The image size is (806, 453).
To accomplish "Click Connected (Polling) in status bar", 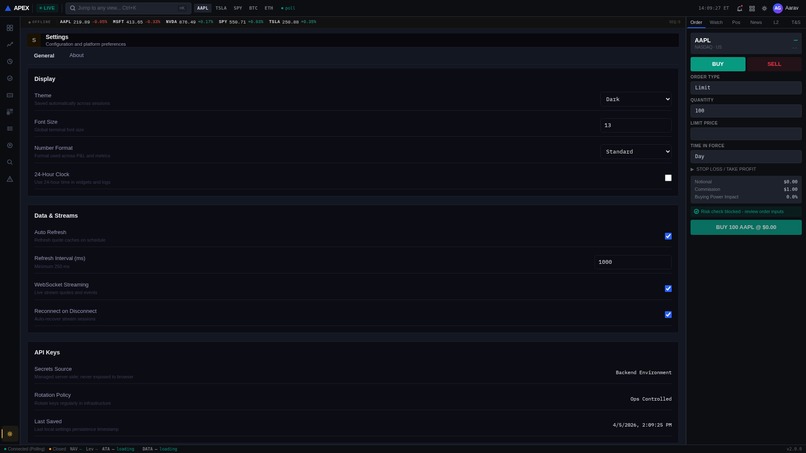I will 25,449.
